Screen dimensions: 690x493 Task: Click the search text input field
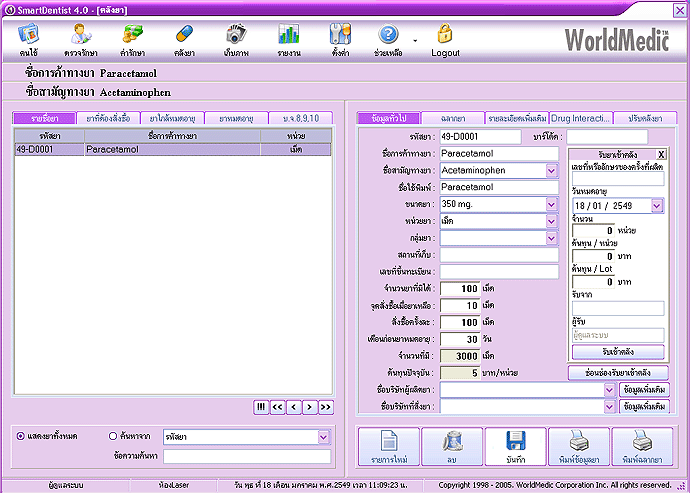[247, 456]
